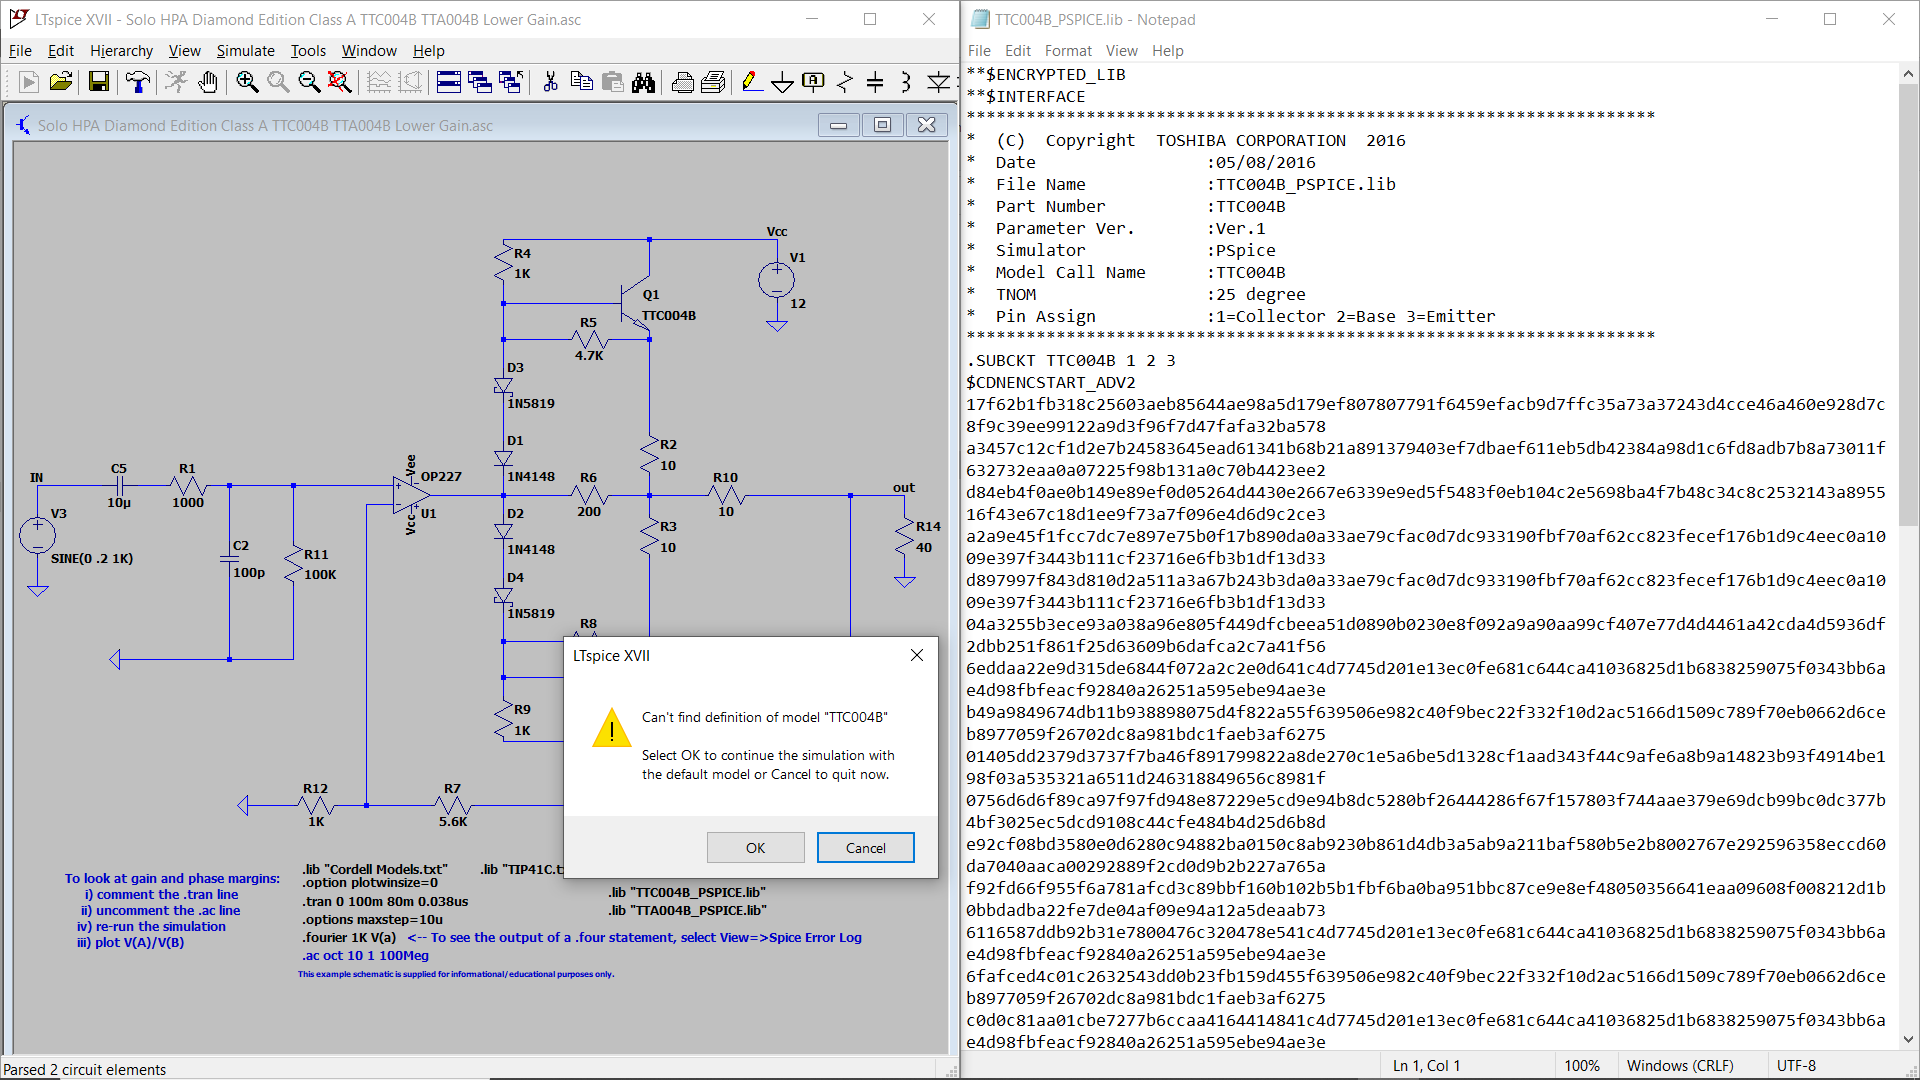Click the Run simulation running-man icon

(x=176, y=82)
